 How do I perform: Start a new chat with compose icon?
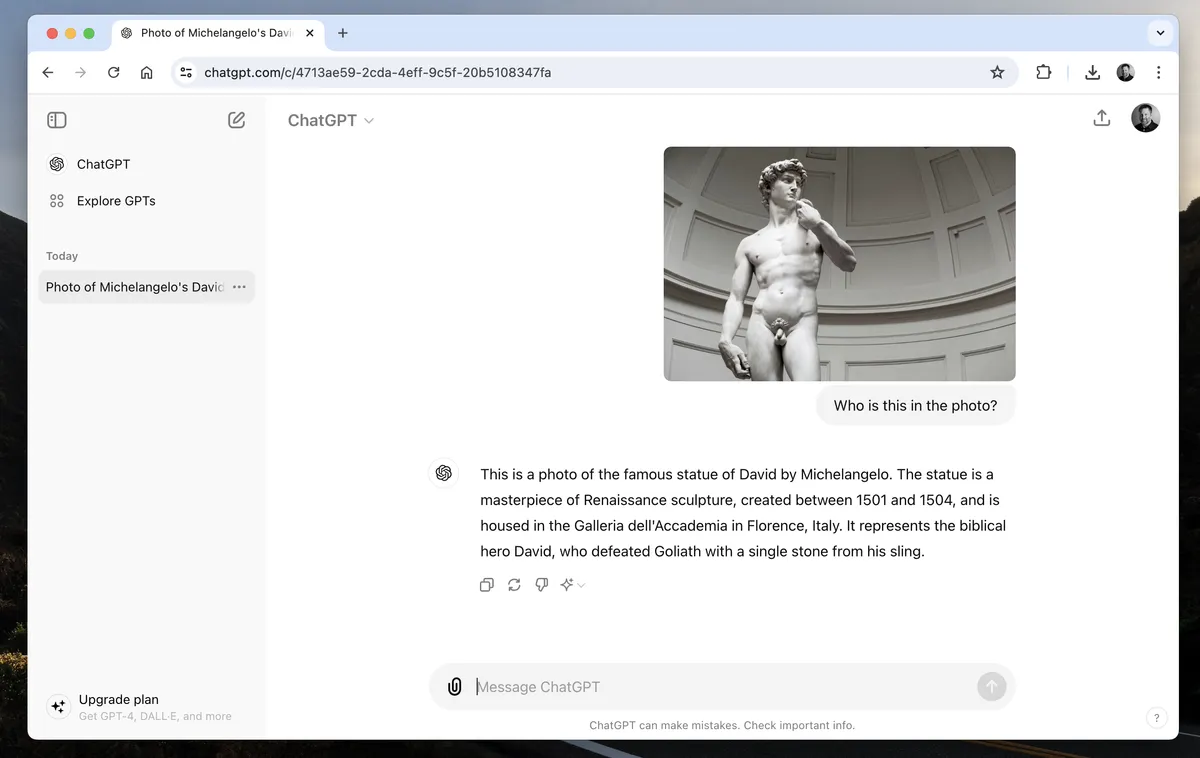point(236,120)
